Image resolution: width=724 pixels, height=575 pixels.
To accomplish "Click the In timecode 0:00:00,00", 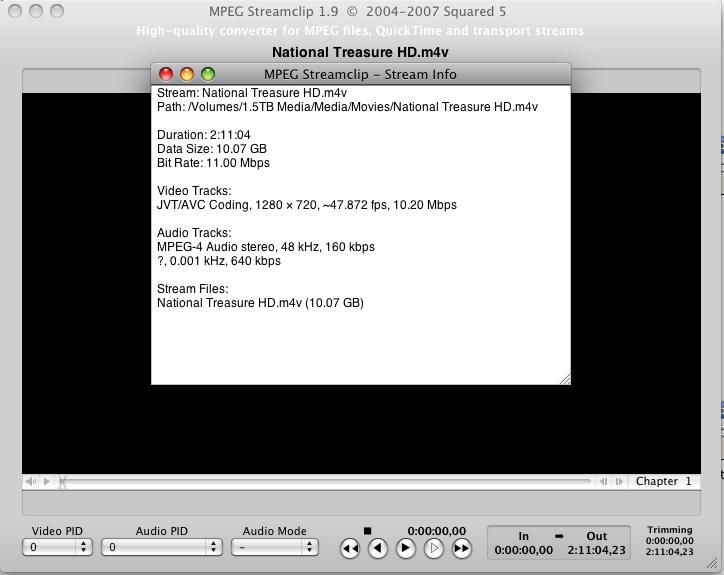I will click(x=524, y=550).
